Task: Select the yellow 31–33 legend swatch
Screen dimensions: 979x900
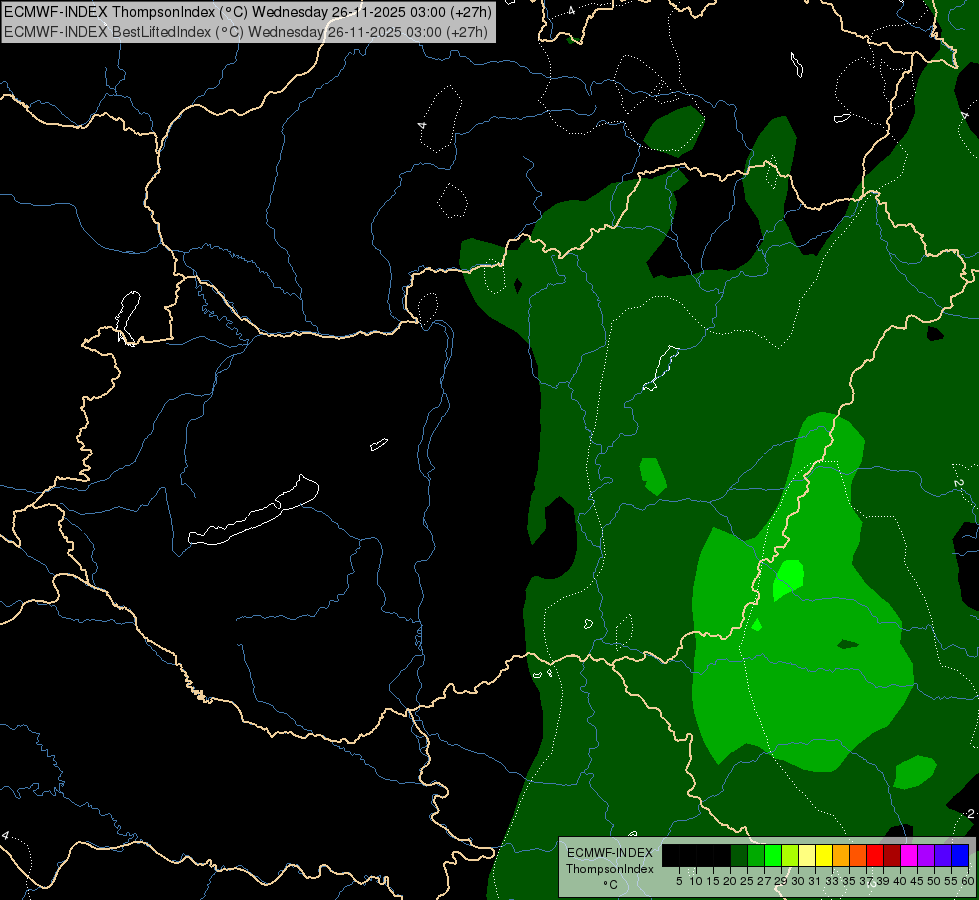Action: coord(824,856)
